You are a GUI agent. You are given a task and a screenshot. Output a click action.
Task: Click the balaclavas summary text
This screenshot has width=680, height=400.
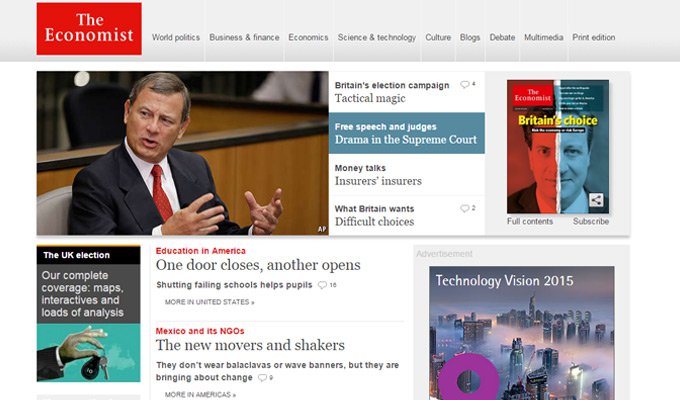tap(278, 371)
